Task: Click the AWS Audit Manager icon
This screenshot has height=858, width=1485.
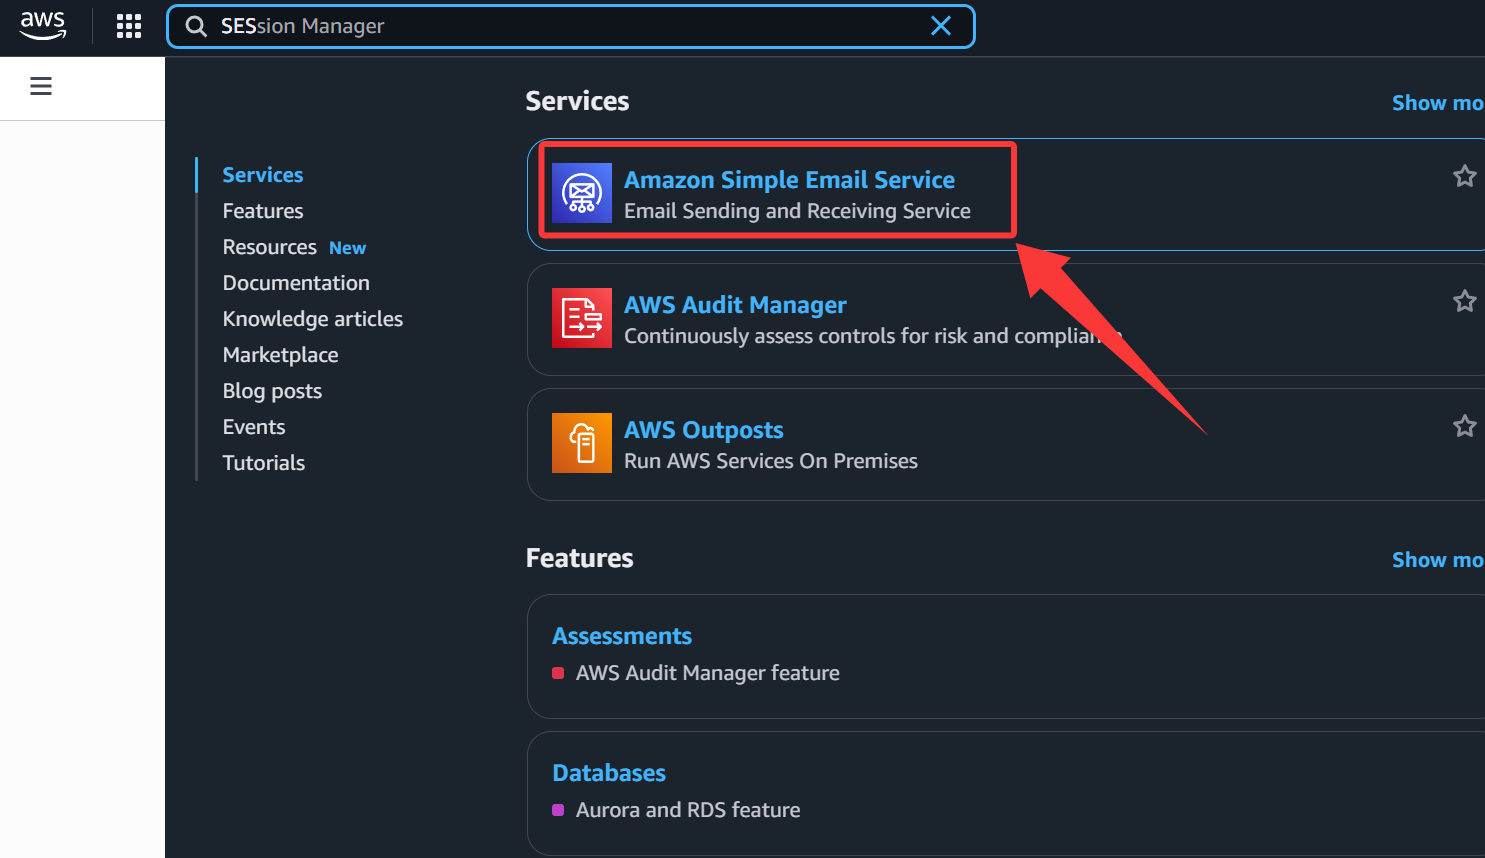Action: pos(582,318)
